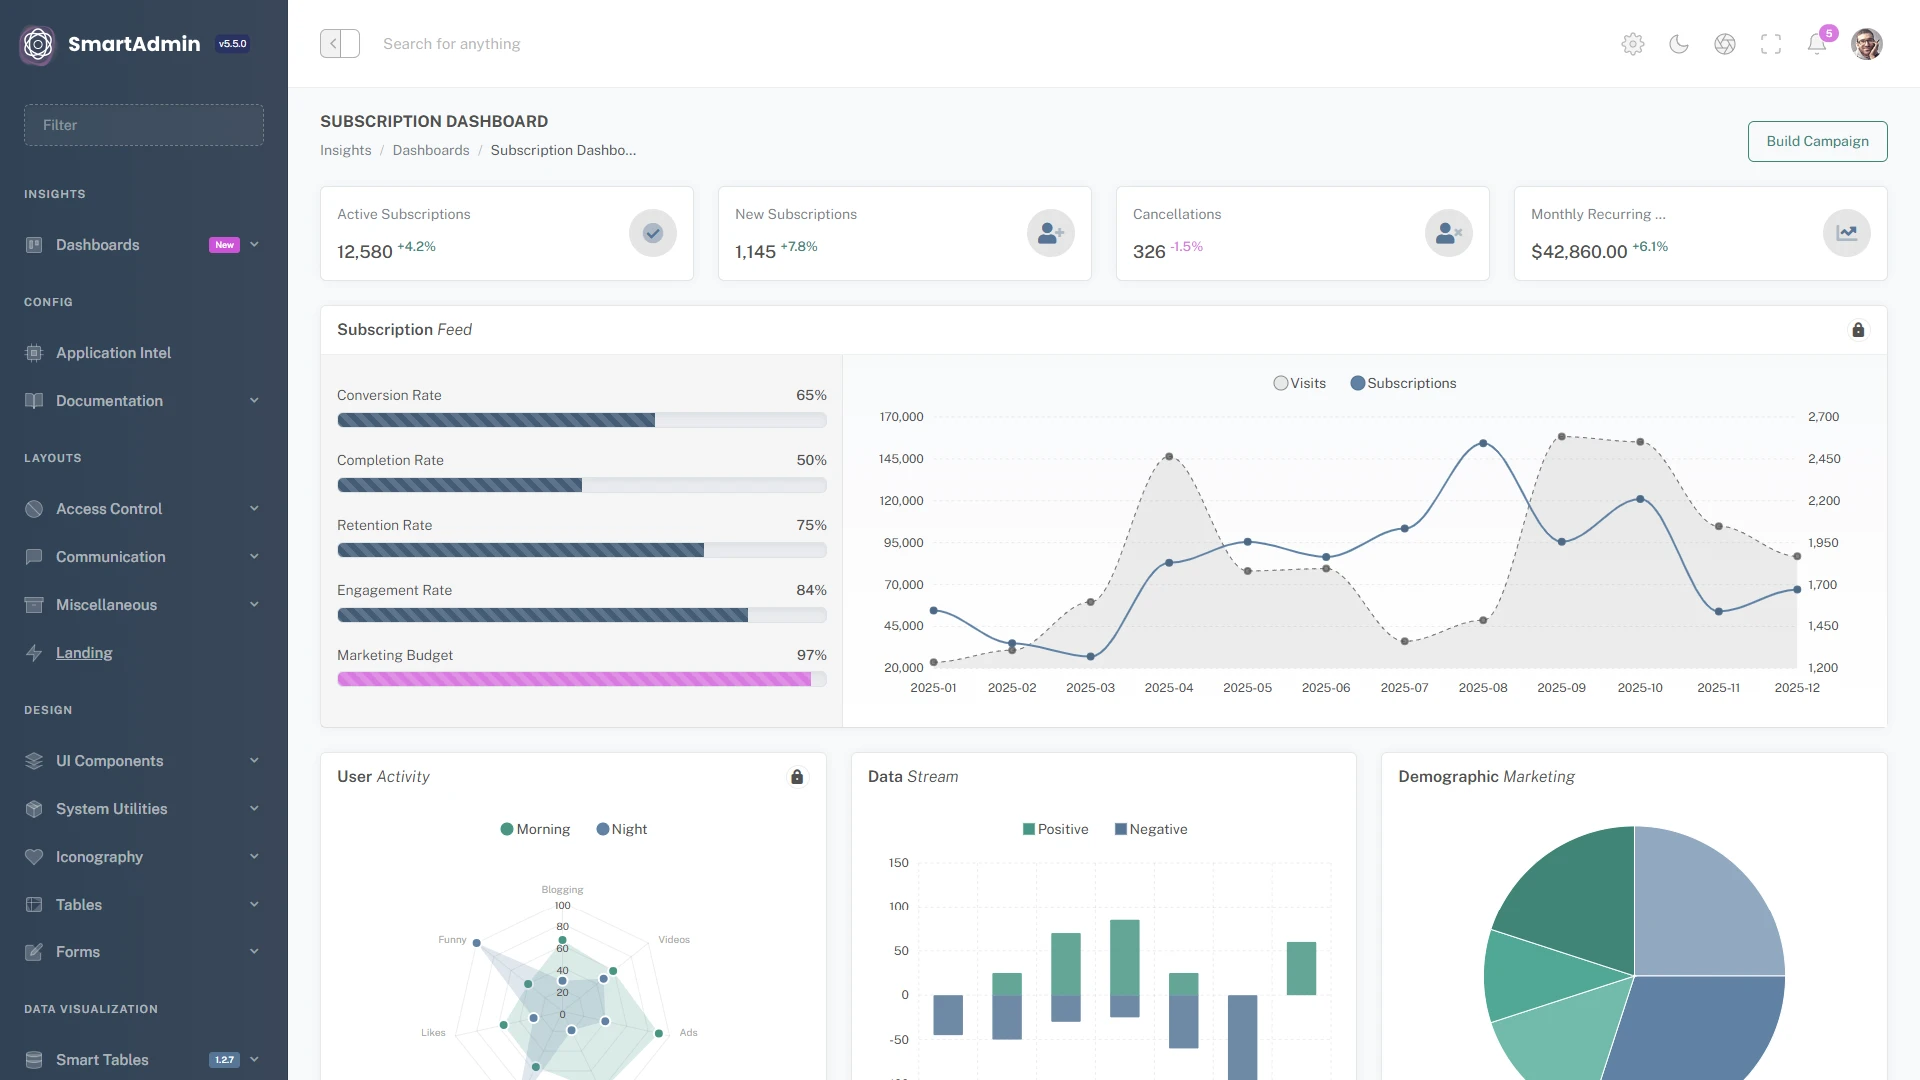Click the Documentation book icon
Screen dimensions: 1920x1080
[x=34, y=401]
